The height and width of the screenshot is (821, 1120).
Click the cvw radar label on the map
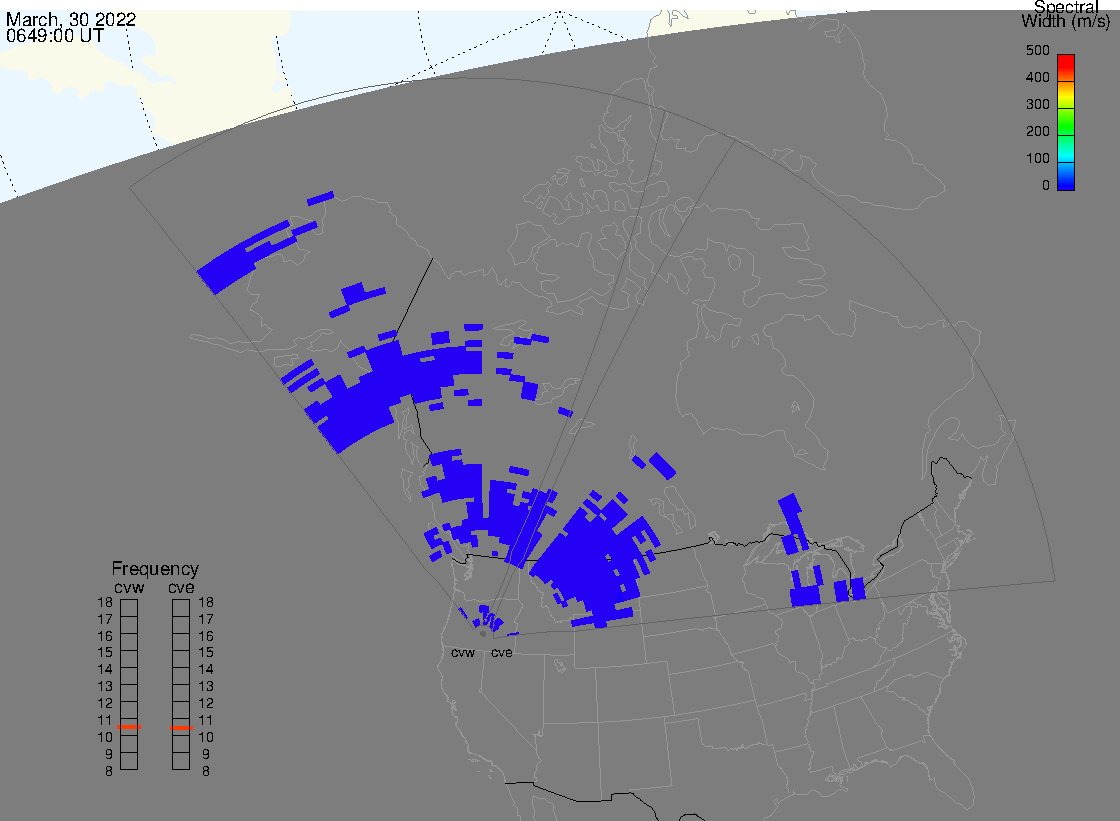463,653
